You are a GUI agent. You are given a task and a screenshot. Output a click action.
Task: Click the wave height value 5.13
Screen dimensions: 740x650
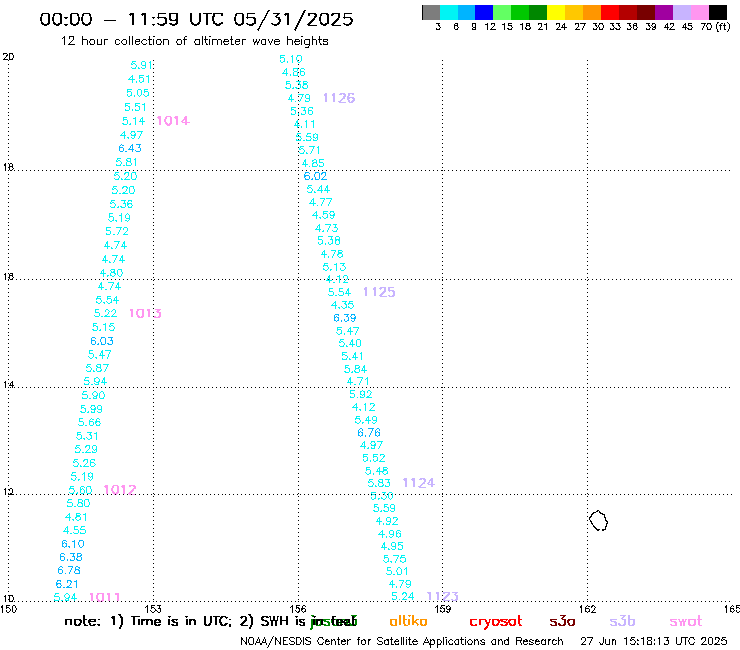pyautogui.click(x=335, y=267)
